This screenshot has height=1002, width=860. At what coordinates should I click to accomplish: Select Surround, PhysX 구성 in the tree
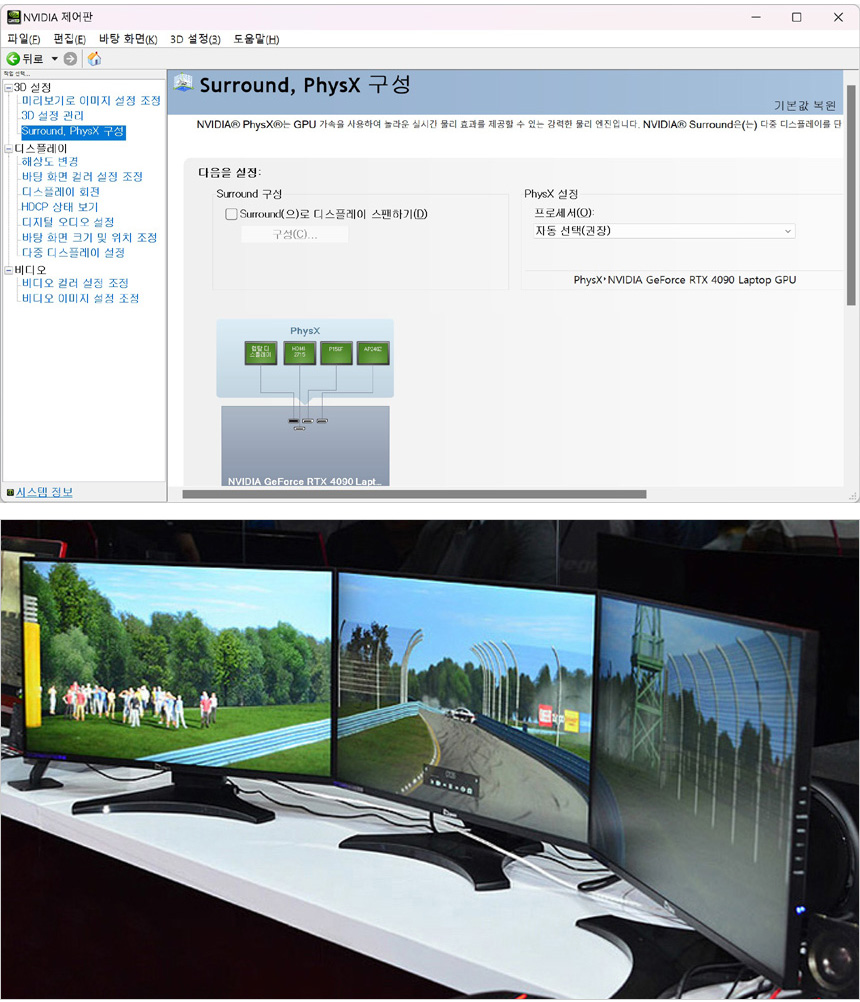point(73,132)
